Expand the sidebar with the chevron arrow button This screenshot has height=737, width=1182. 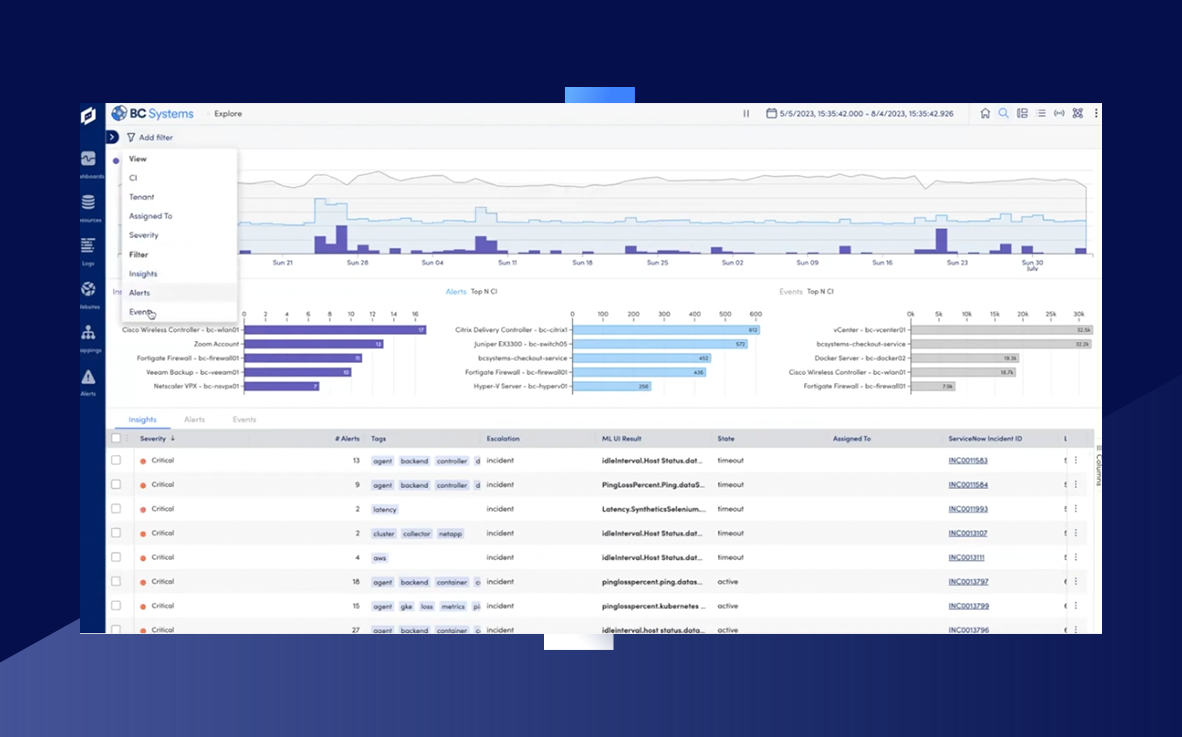pyautogui.click(x=112, y=137)
